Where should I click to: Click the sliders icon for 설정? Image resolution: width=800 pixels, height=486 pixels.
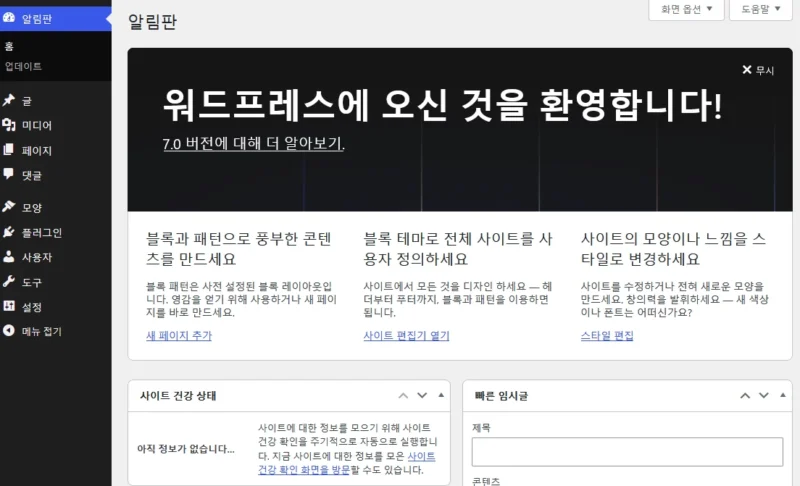click(x=9, y=306)
